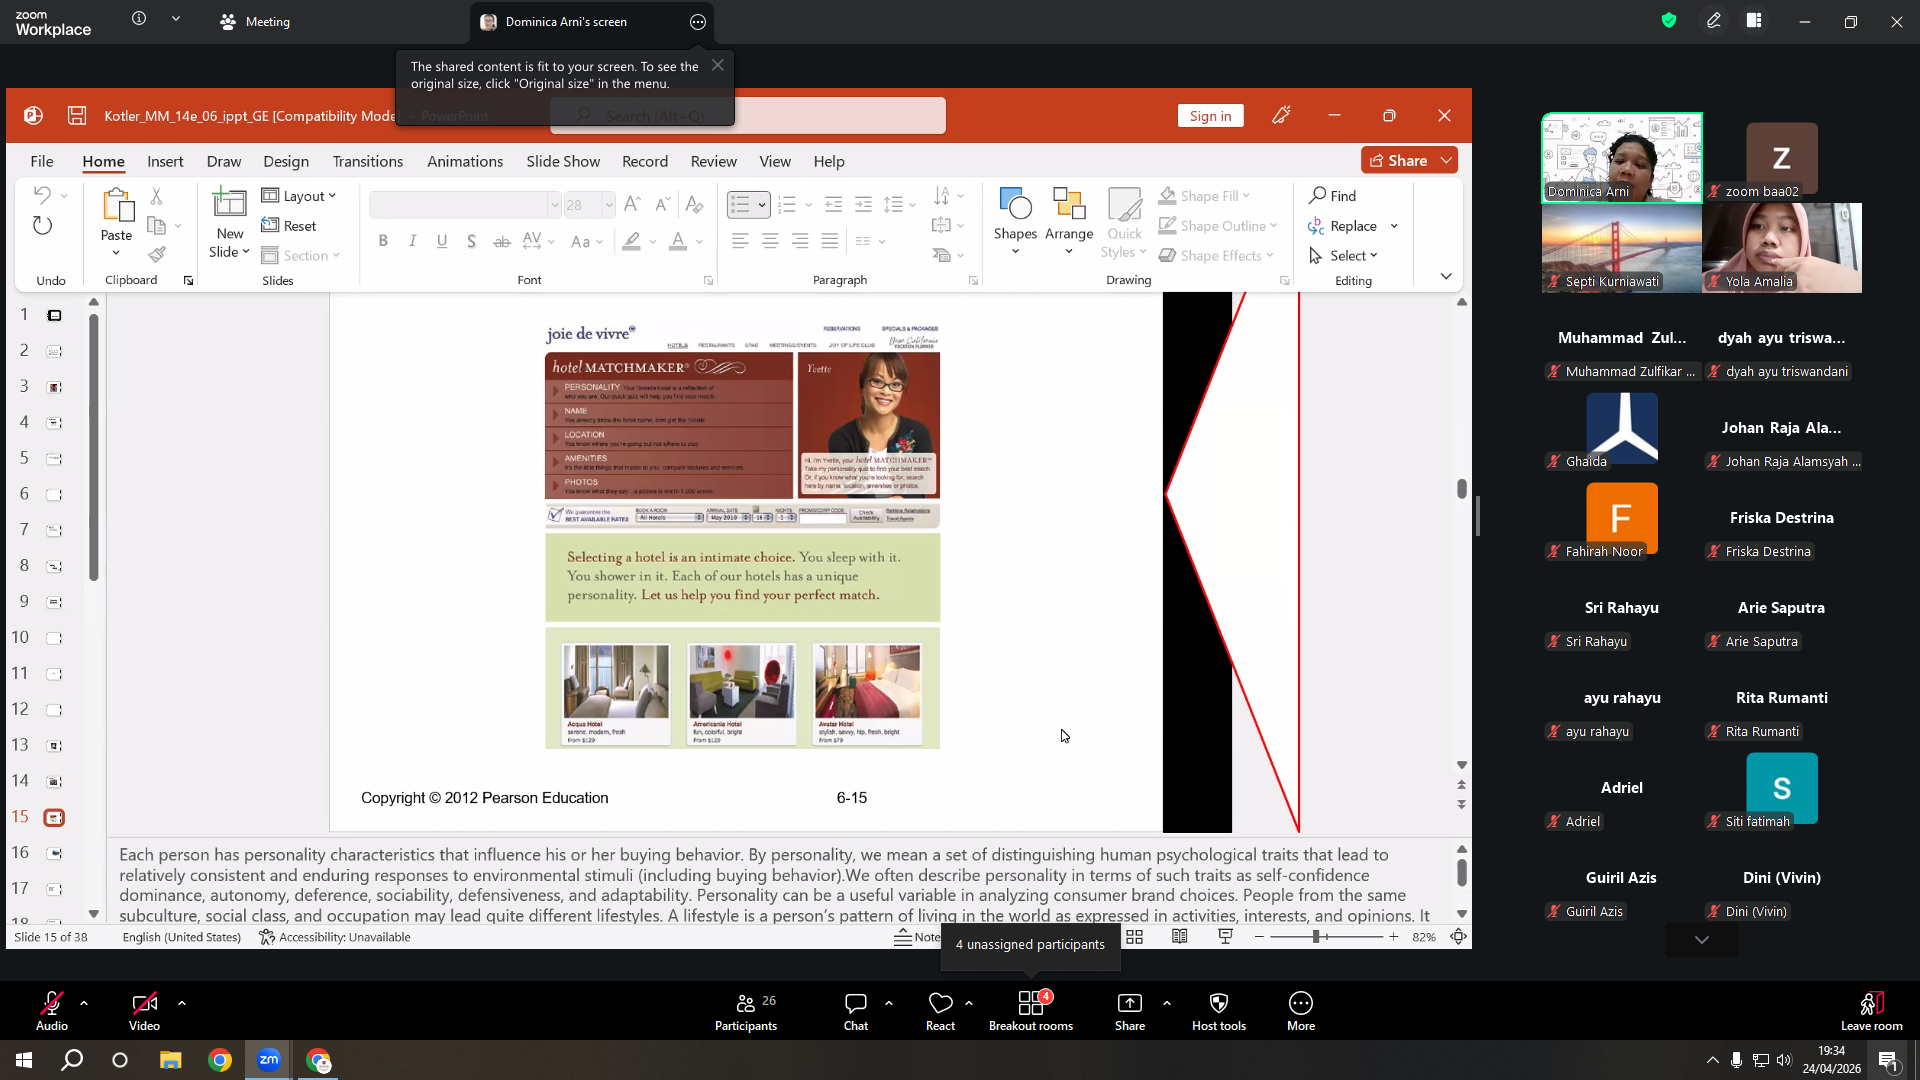Click the Redo icon in PowerPoint ribbon
This screenshot has width=1920, height=1080.
[42, 226]
